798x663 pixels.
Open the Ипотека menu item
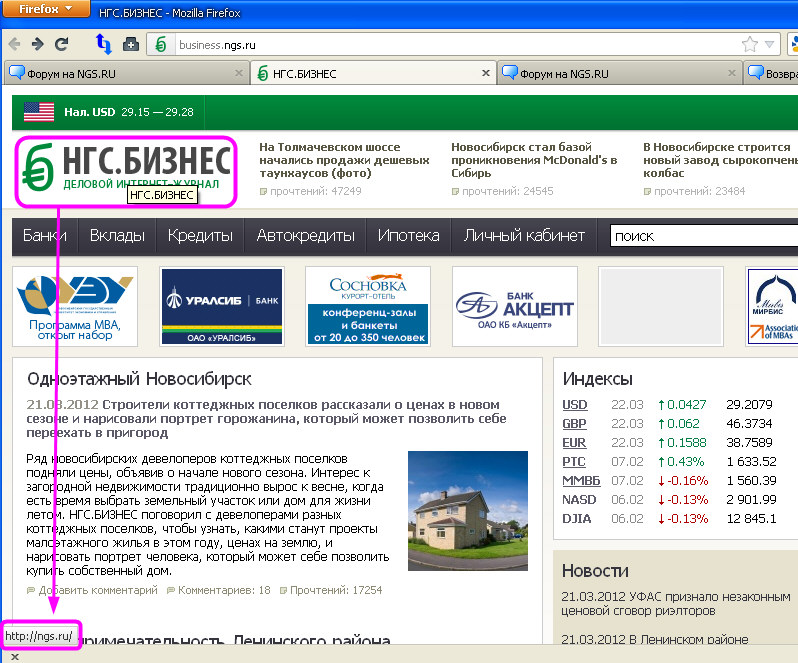coord(408,236)
